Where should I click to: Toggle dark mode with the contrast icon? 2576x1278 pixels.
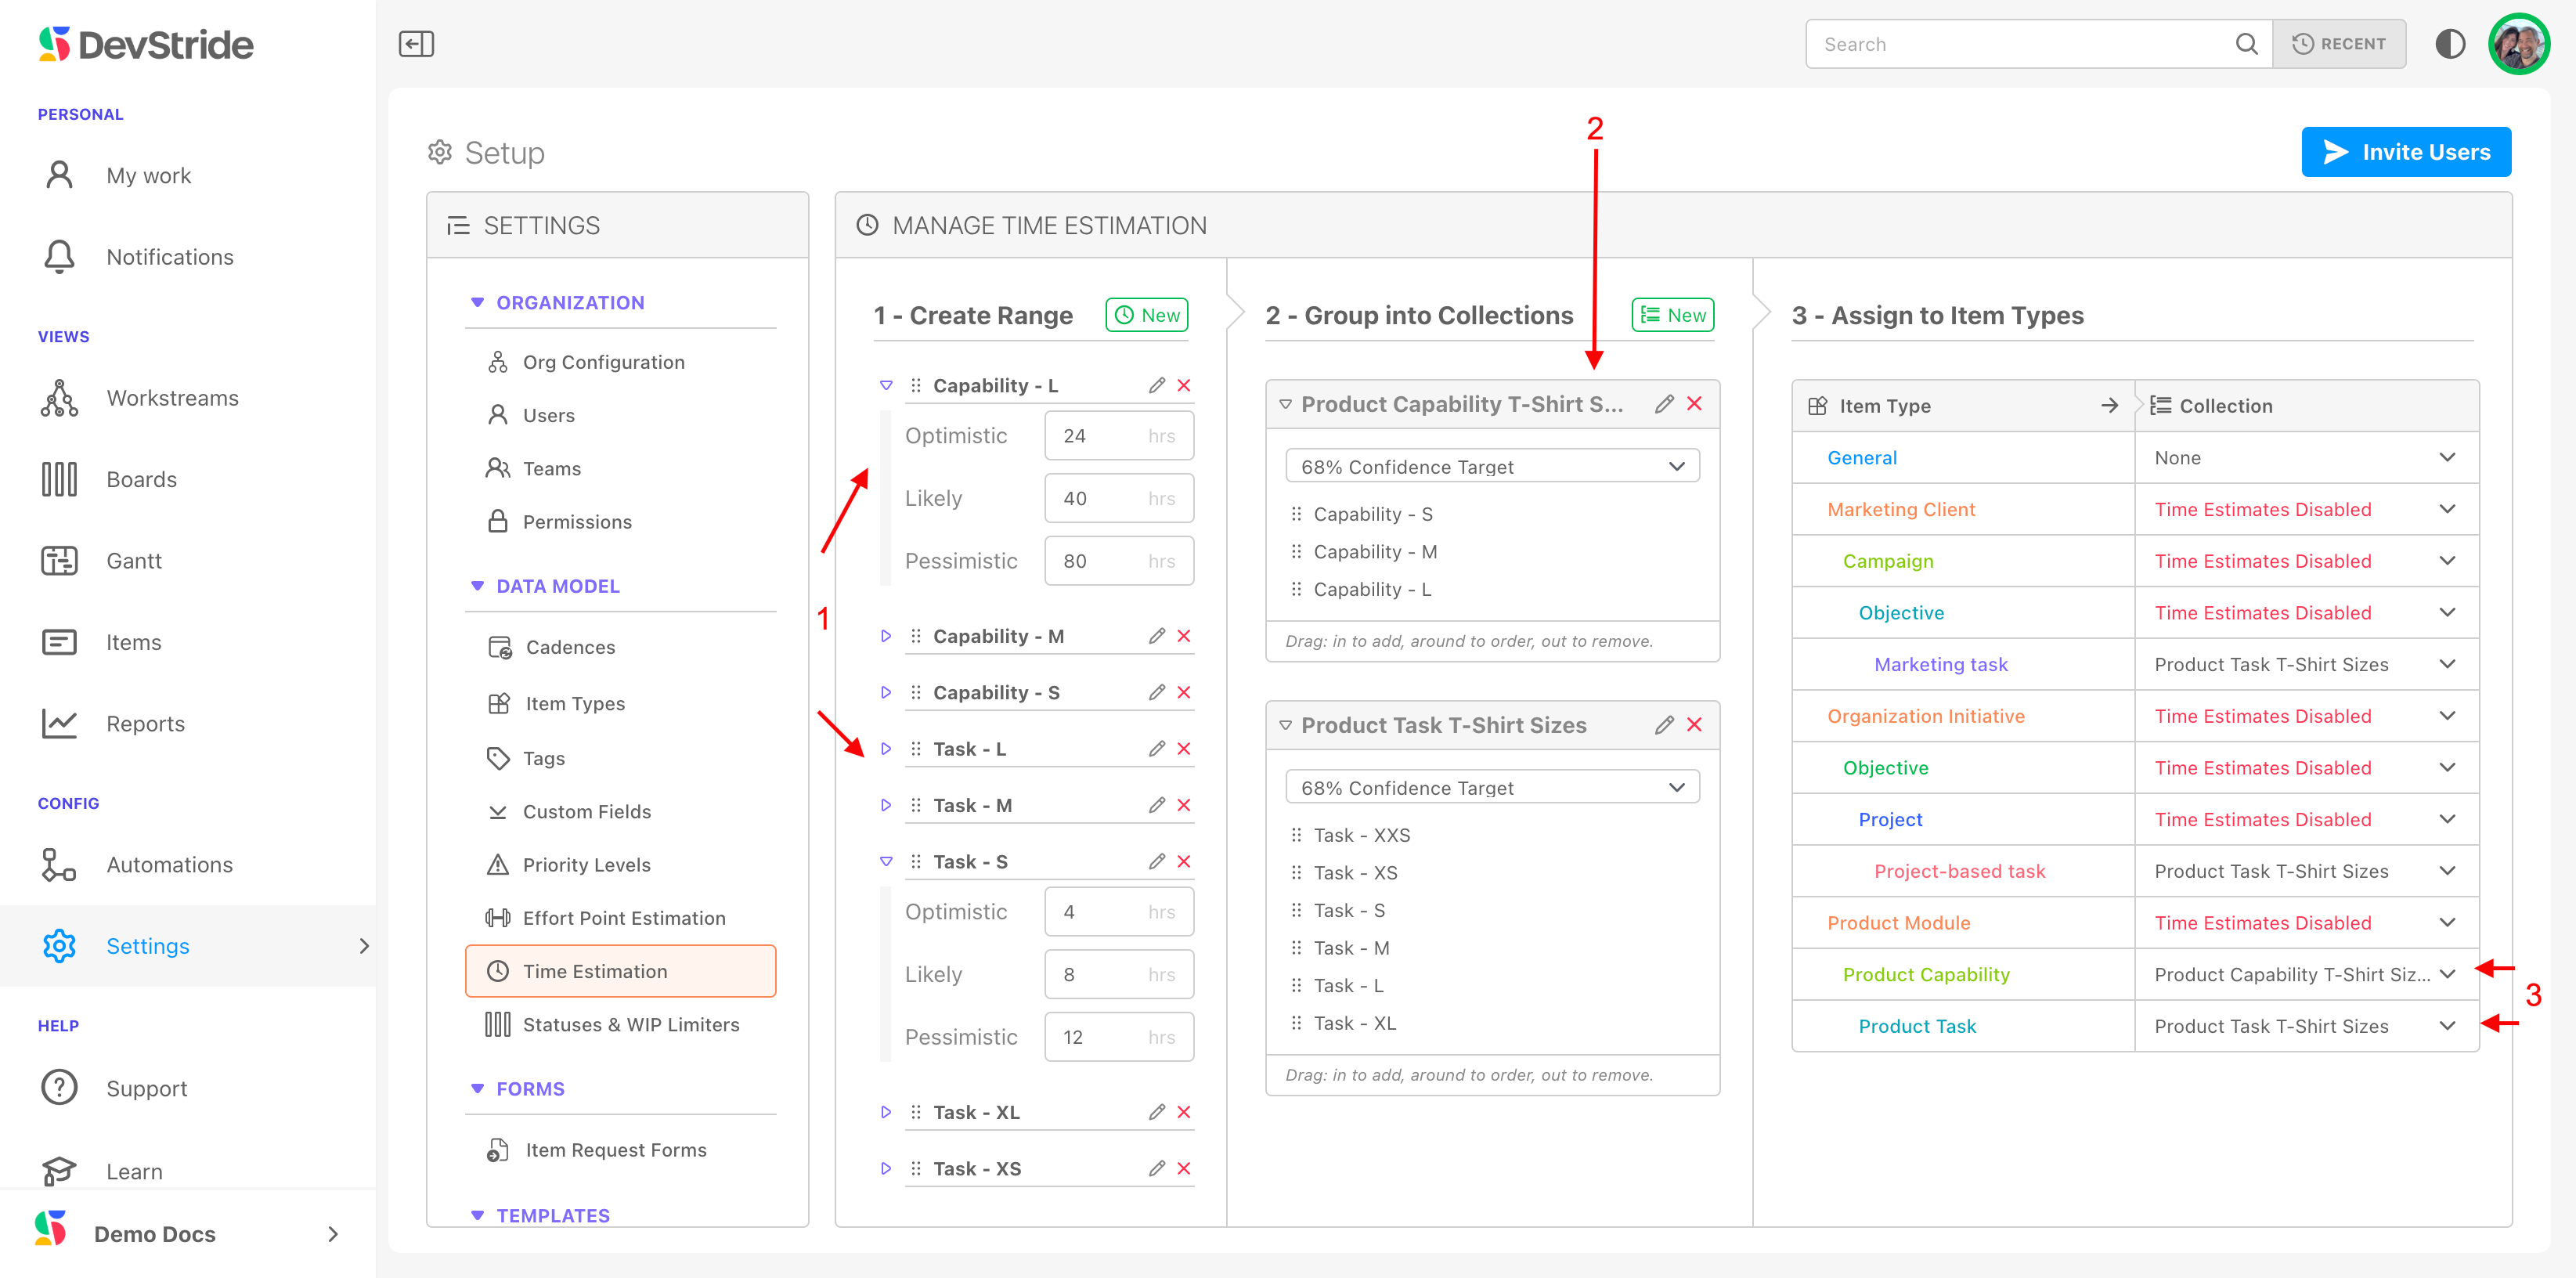tap(2449, 44)
